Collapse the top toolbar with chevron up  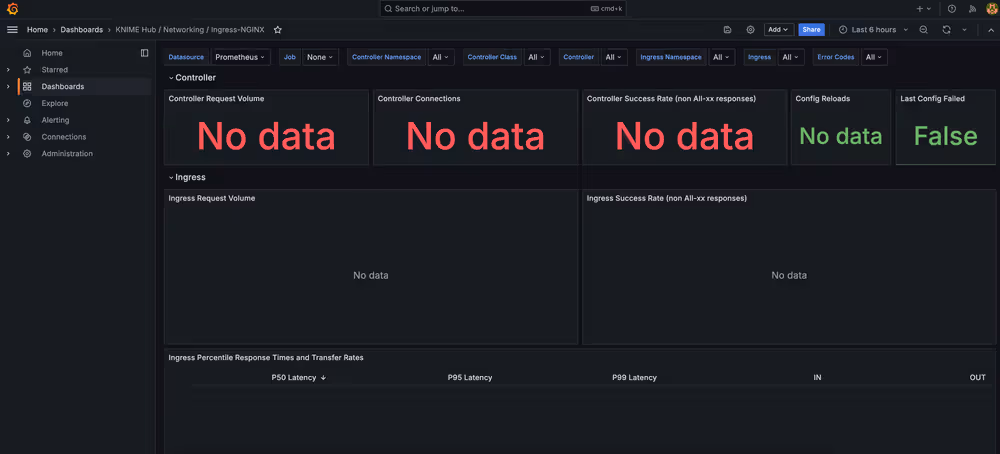[990, 30]
